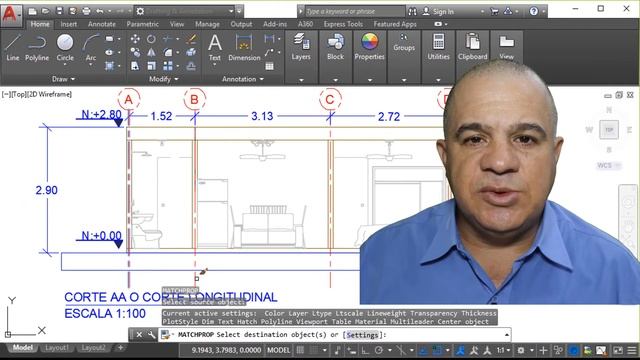
Task: Select the Ellipse tool icon
Action: (x=109, y=52)
